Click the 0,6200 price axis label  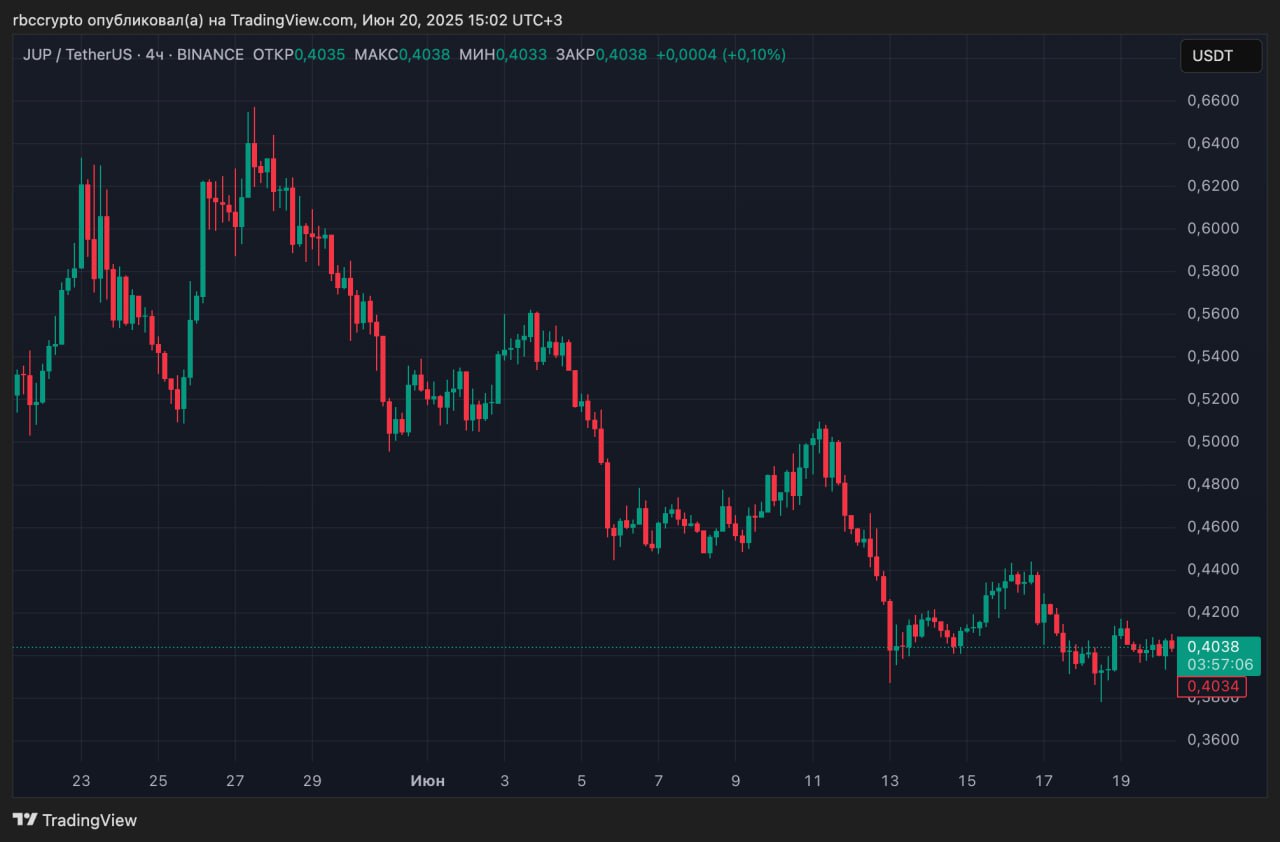coord(1213,185)
